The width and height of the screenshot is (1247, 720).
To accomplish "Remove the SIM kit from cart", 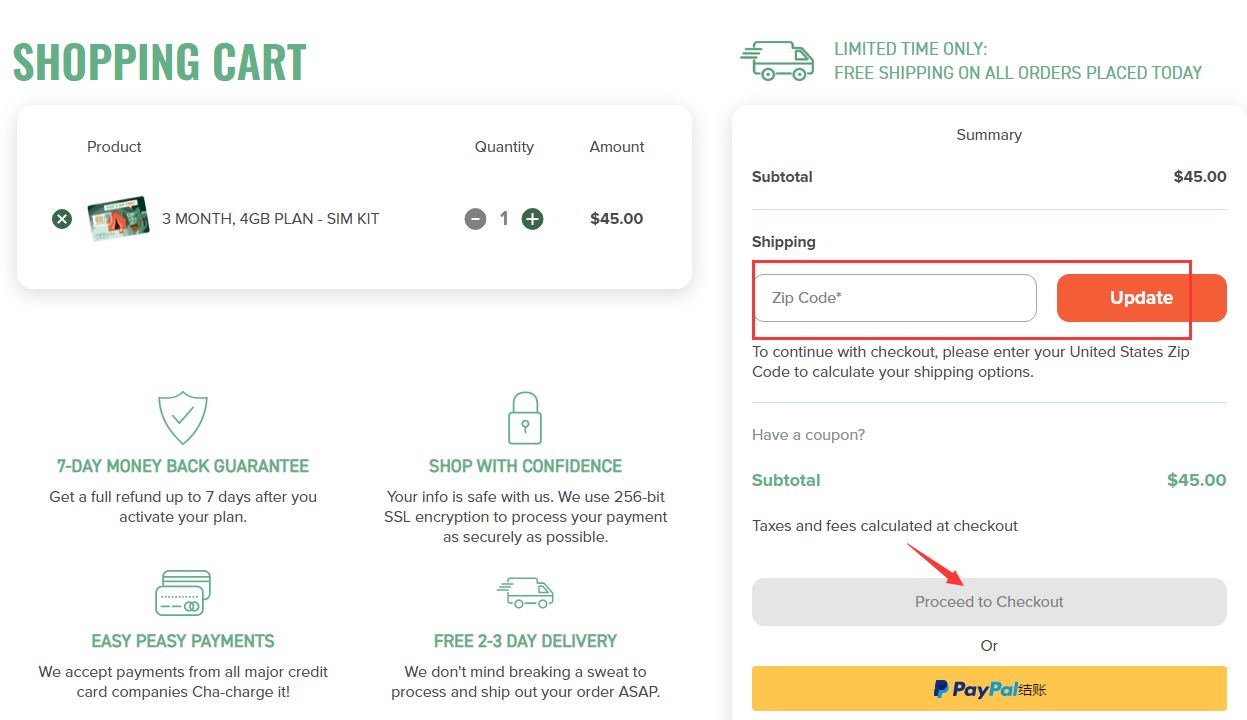I will (62, 219).
